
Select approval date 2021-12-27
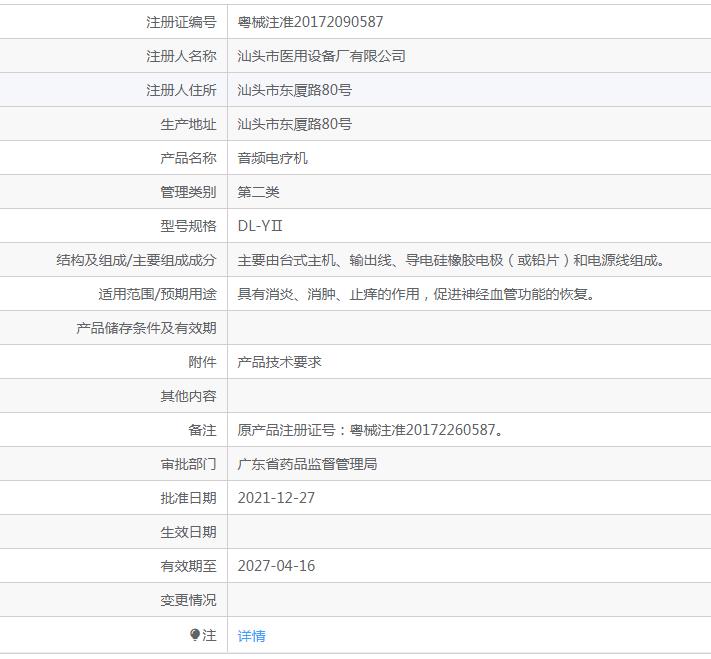[276, 498]
